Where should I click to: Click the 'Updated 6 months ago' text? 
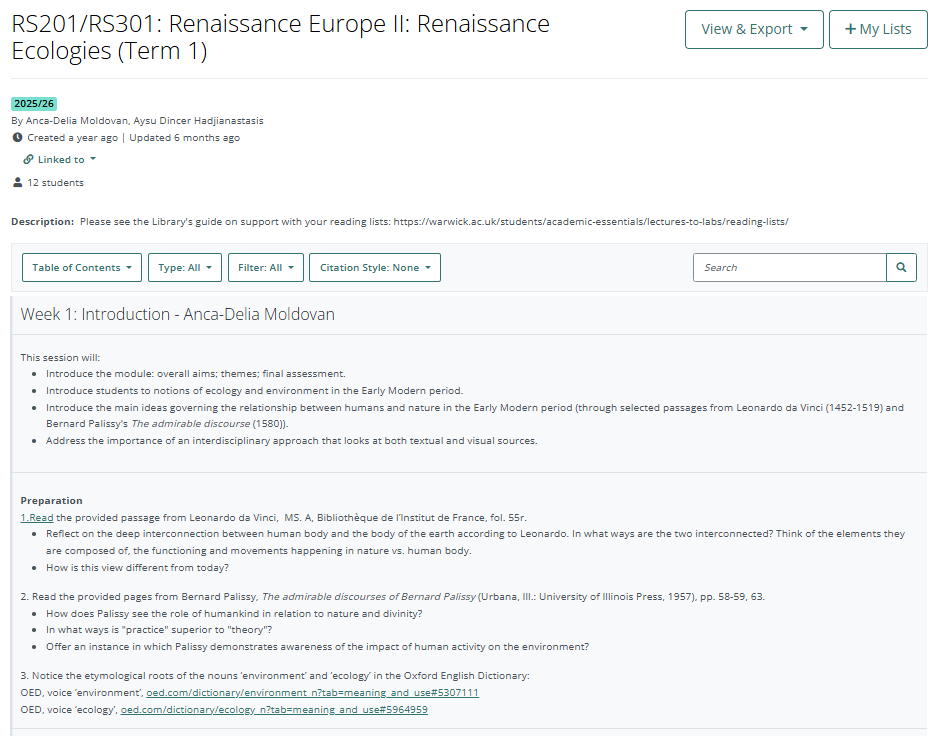click(x=185, y=137)
